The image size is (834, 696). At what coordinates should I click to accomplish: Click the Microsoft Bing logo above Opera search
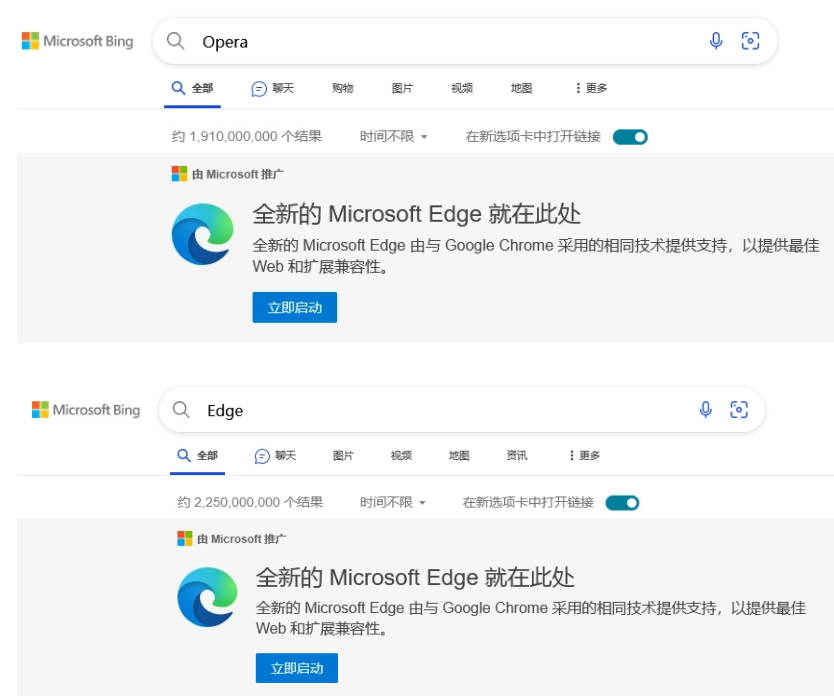pyautogui.click(x=78, y=41)
